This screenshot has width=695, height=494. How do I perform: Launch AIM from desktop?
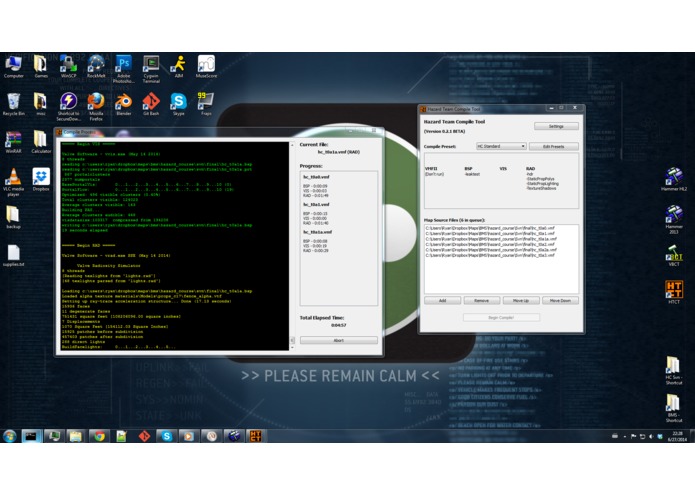pyautogui.click(x=179, y=67)
